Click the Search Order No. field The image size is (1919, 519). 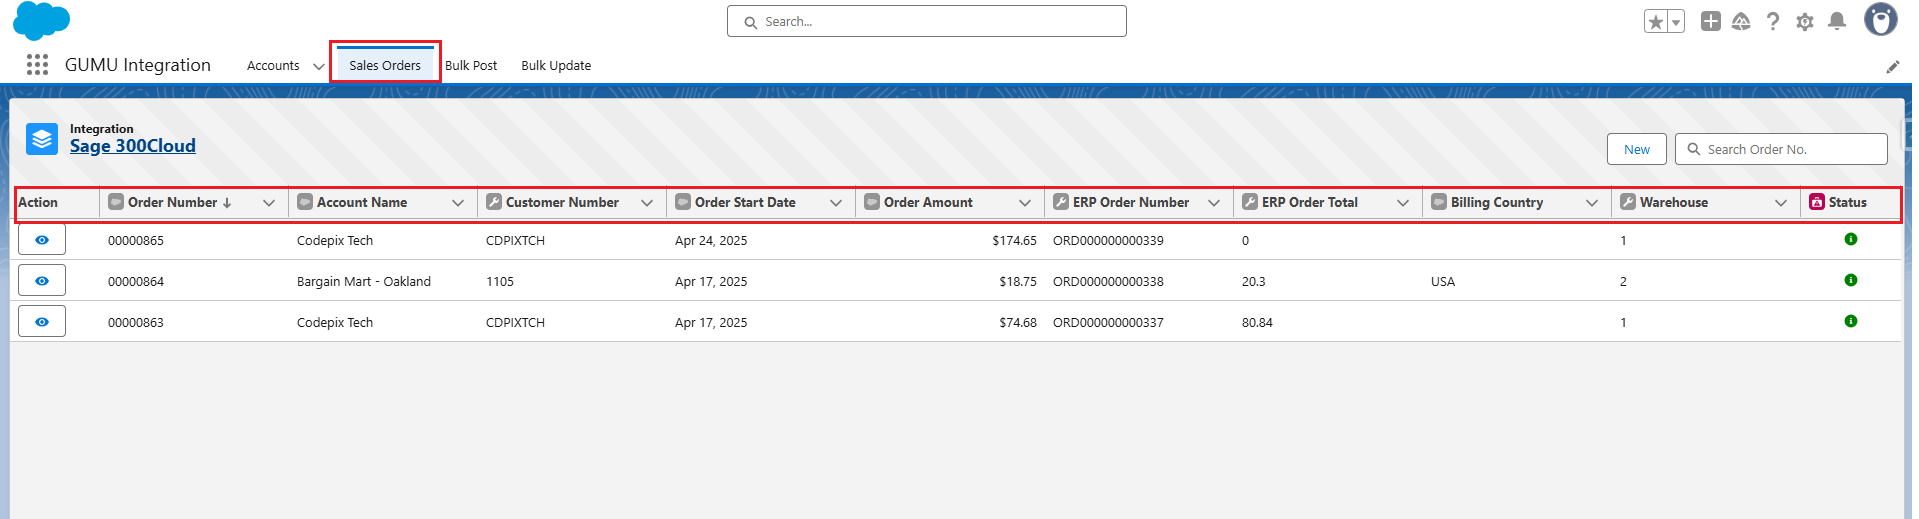tap(1781, 149)
